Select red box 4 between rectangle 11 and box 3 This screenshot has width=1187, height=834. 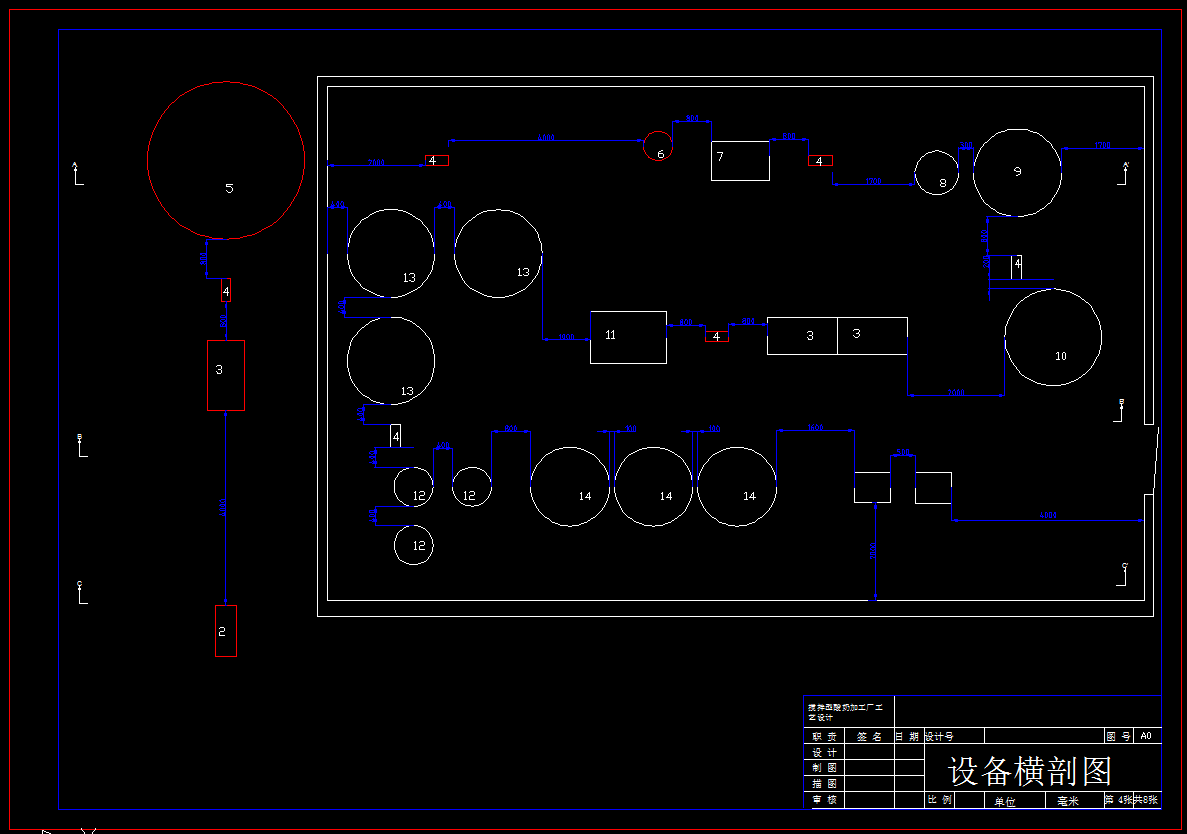(x=717, y=337)
